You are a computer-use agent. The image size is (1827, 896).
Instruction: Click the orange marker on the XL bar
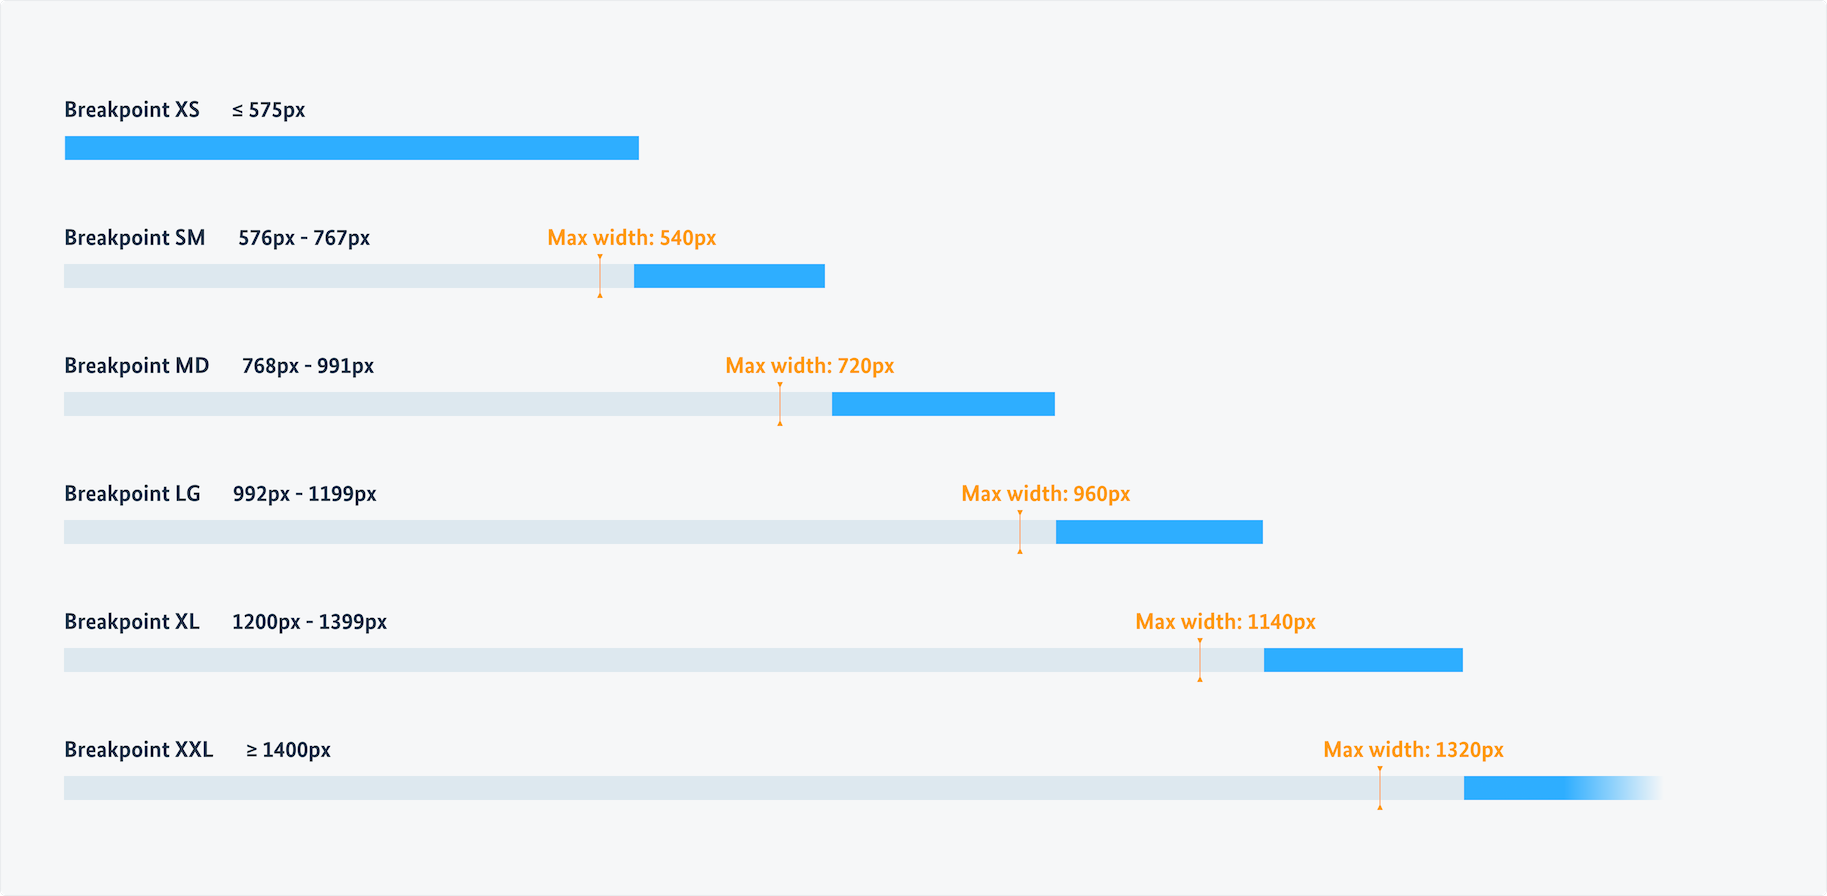[x=1200, y=660]
